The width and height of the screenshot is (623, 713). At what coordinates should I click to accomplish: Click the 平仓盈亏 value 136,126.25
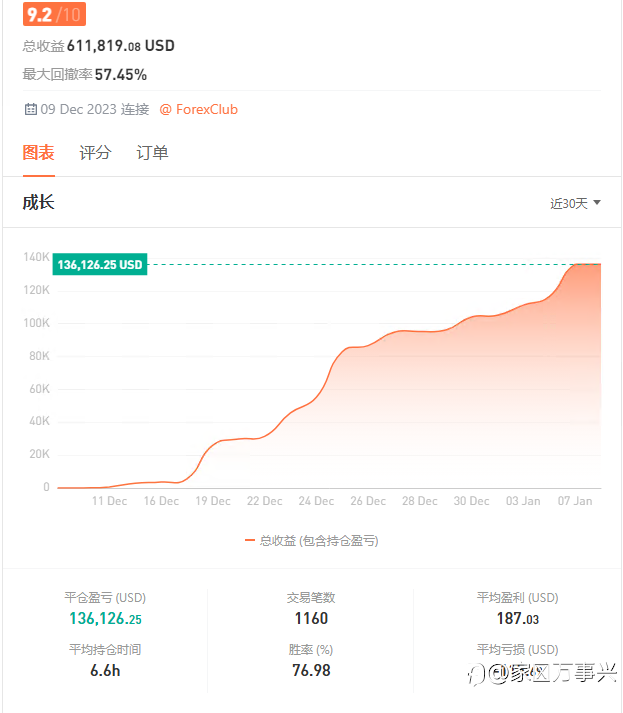(105, 619)
